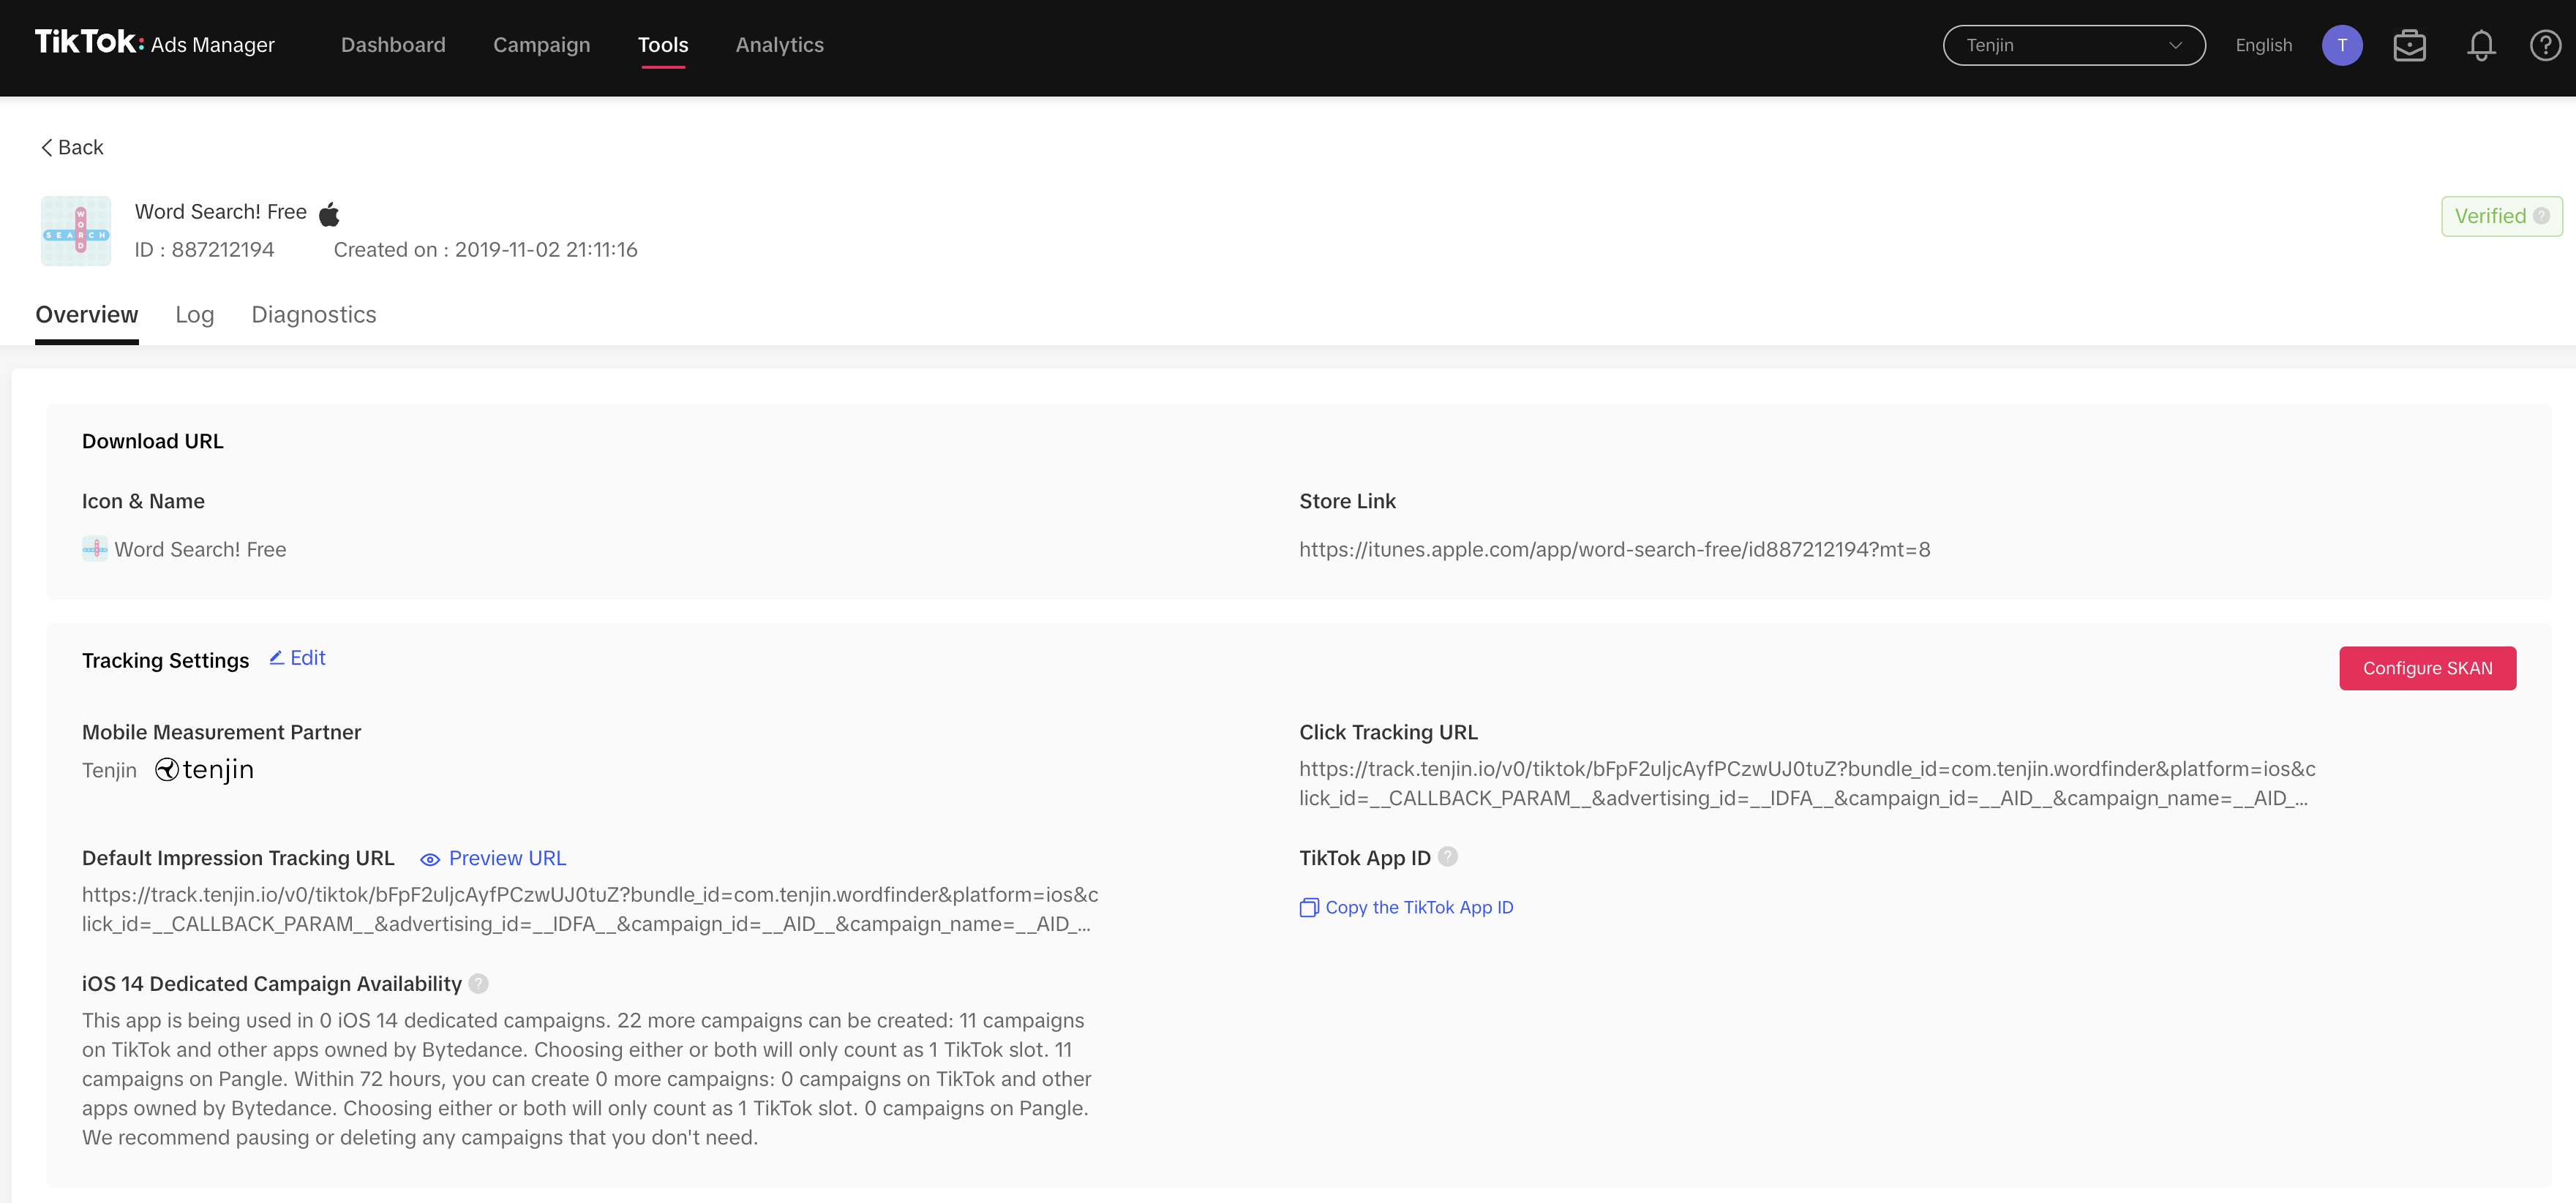Go Back to the previous page
Screen dimensions: 2576x1203
click(72, 147)
